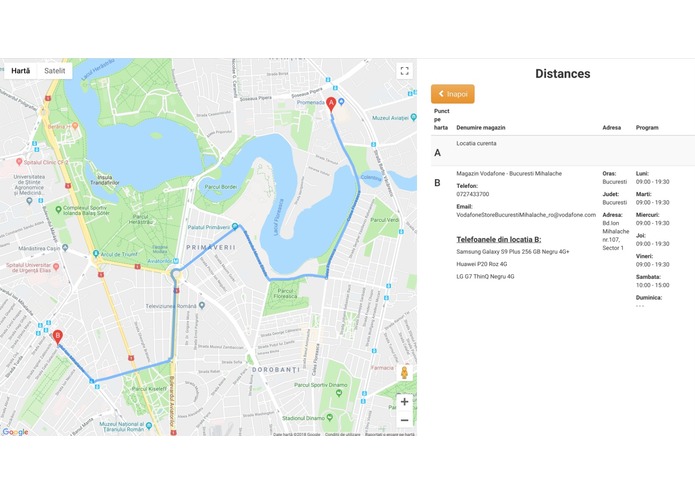Screen dimensions: 695x494
Task: Select Muzeul Aviației map pin
Action: tap(414, 117)
